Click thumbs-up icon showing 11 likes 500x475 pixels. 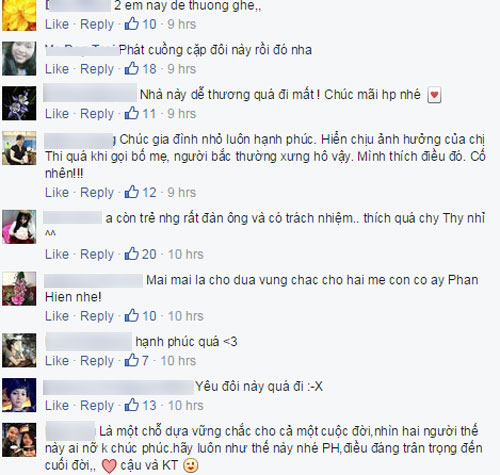point(132,113)
